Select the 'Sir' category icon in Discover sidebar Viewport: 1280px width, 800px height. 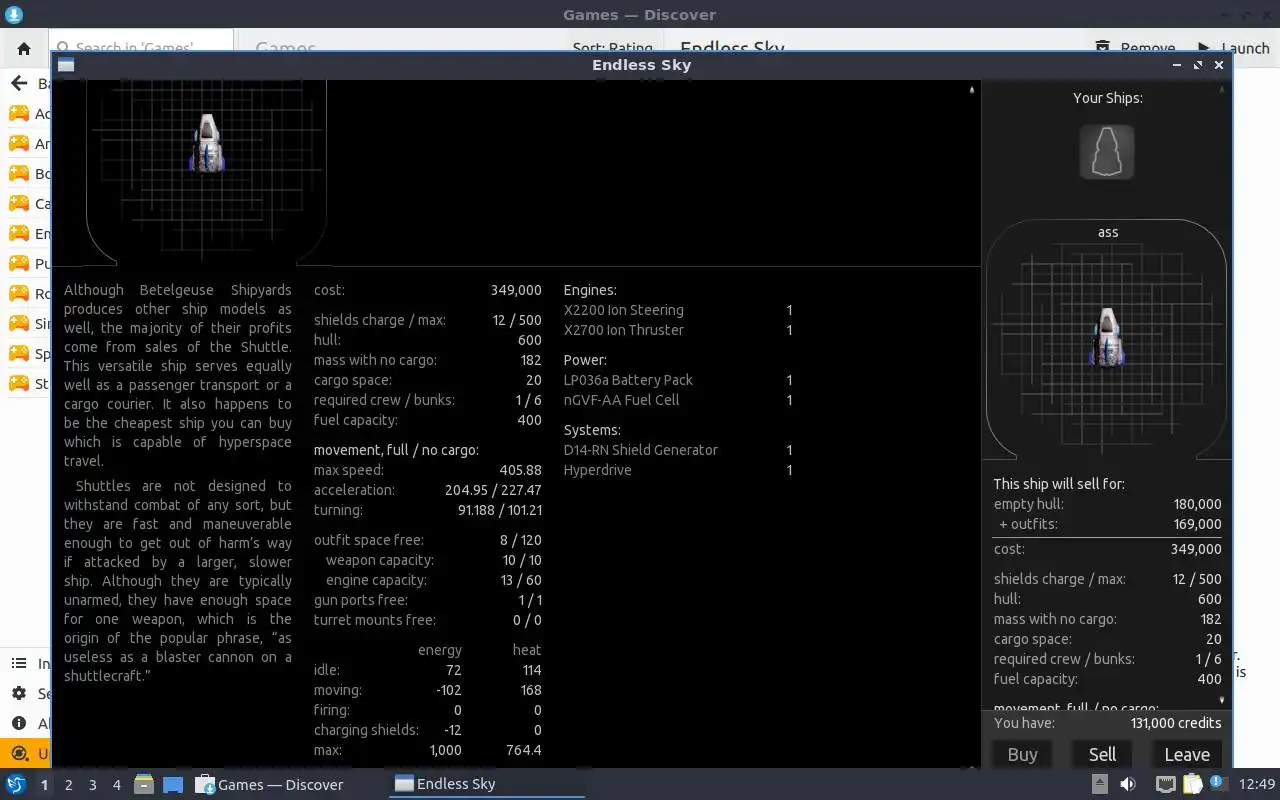(x=19, y=323)
